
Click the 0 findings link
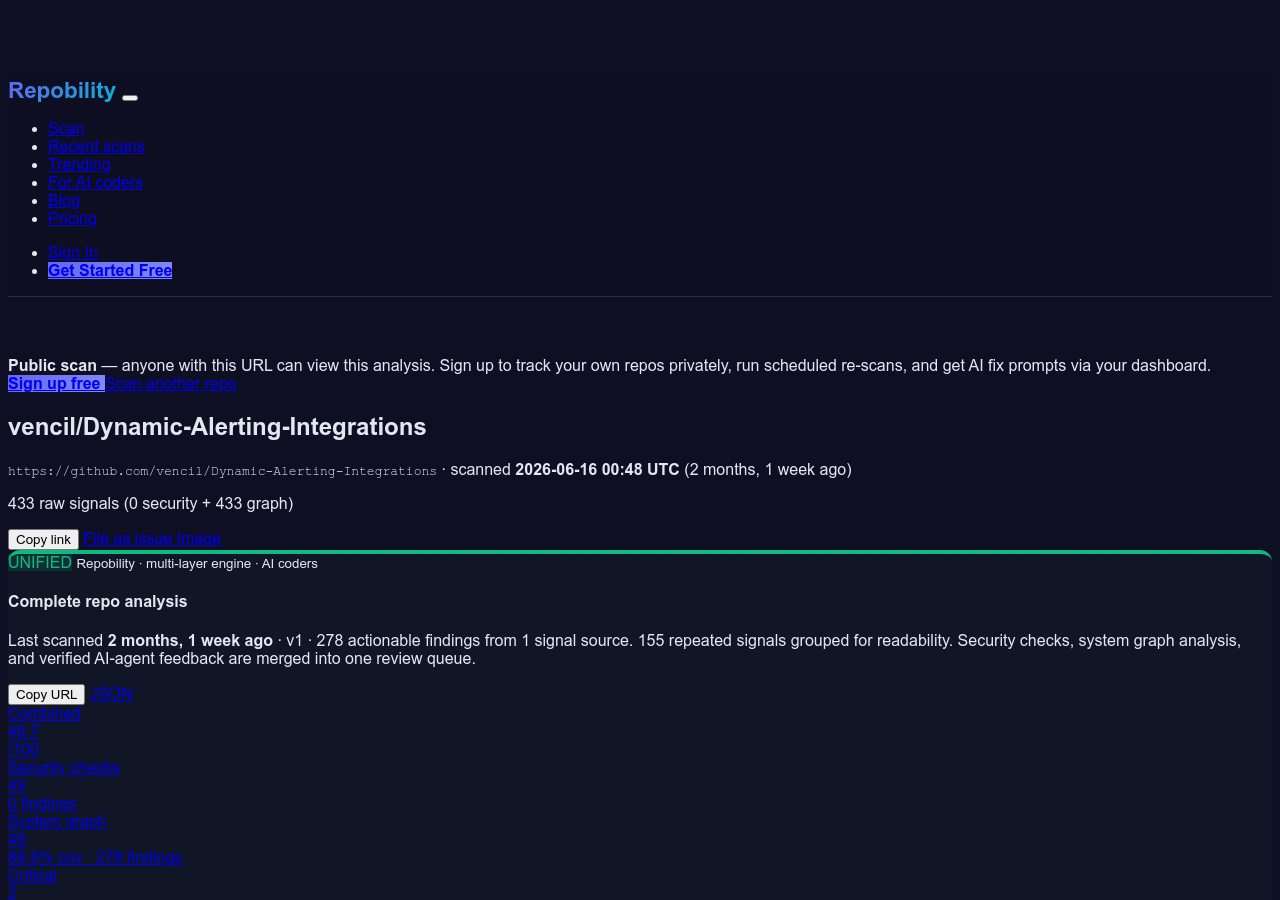42,803
